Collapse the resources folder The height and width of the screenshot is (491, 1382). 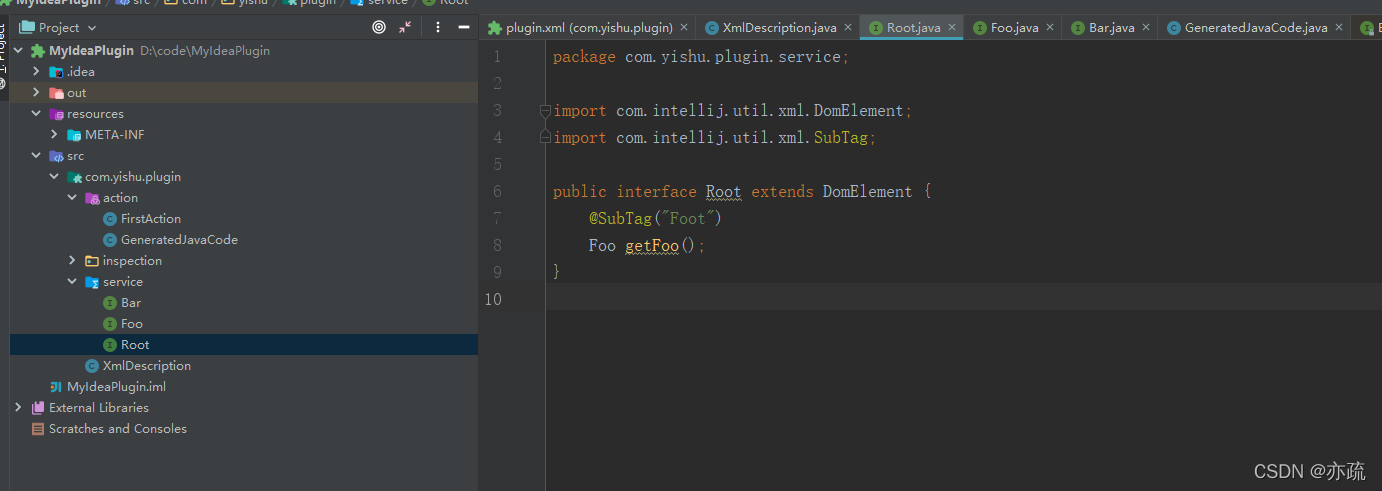pos(36,114)
